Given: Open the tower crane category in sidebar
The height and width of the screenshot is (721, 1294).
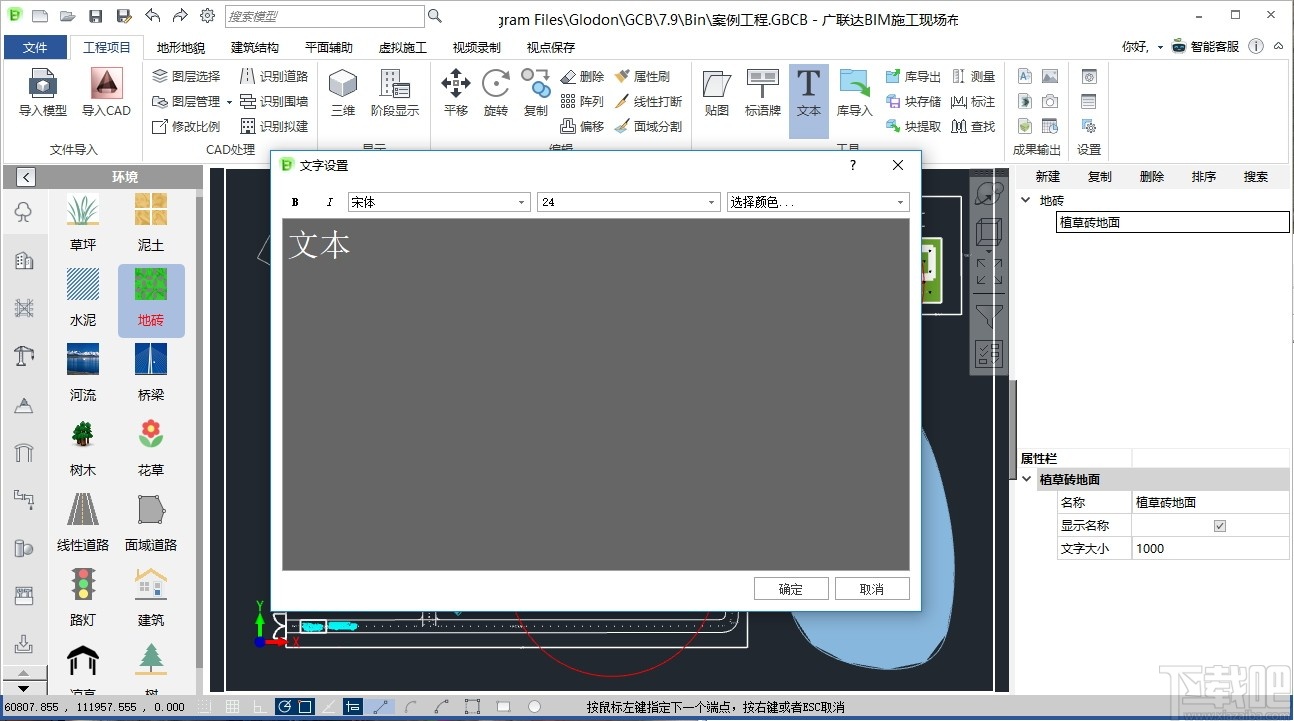Looking at the screenshot, I should point(24,355).
